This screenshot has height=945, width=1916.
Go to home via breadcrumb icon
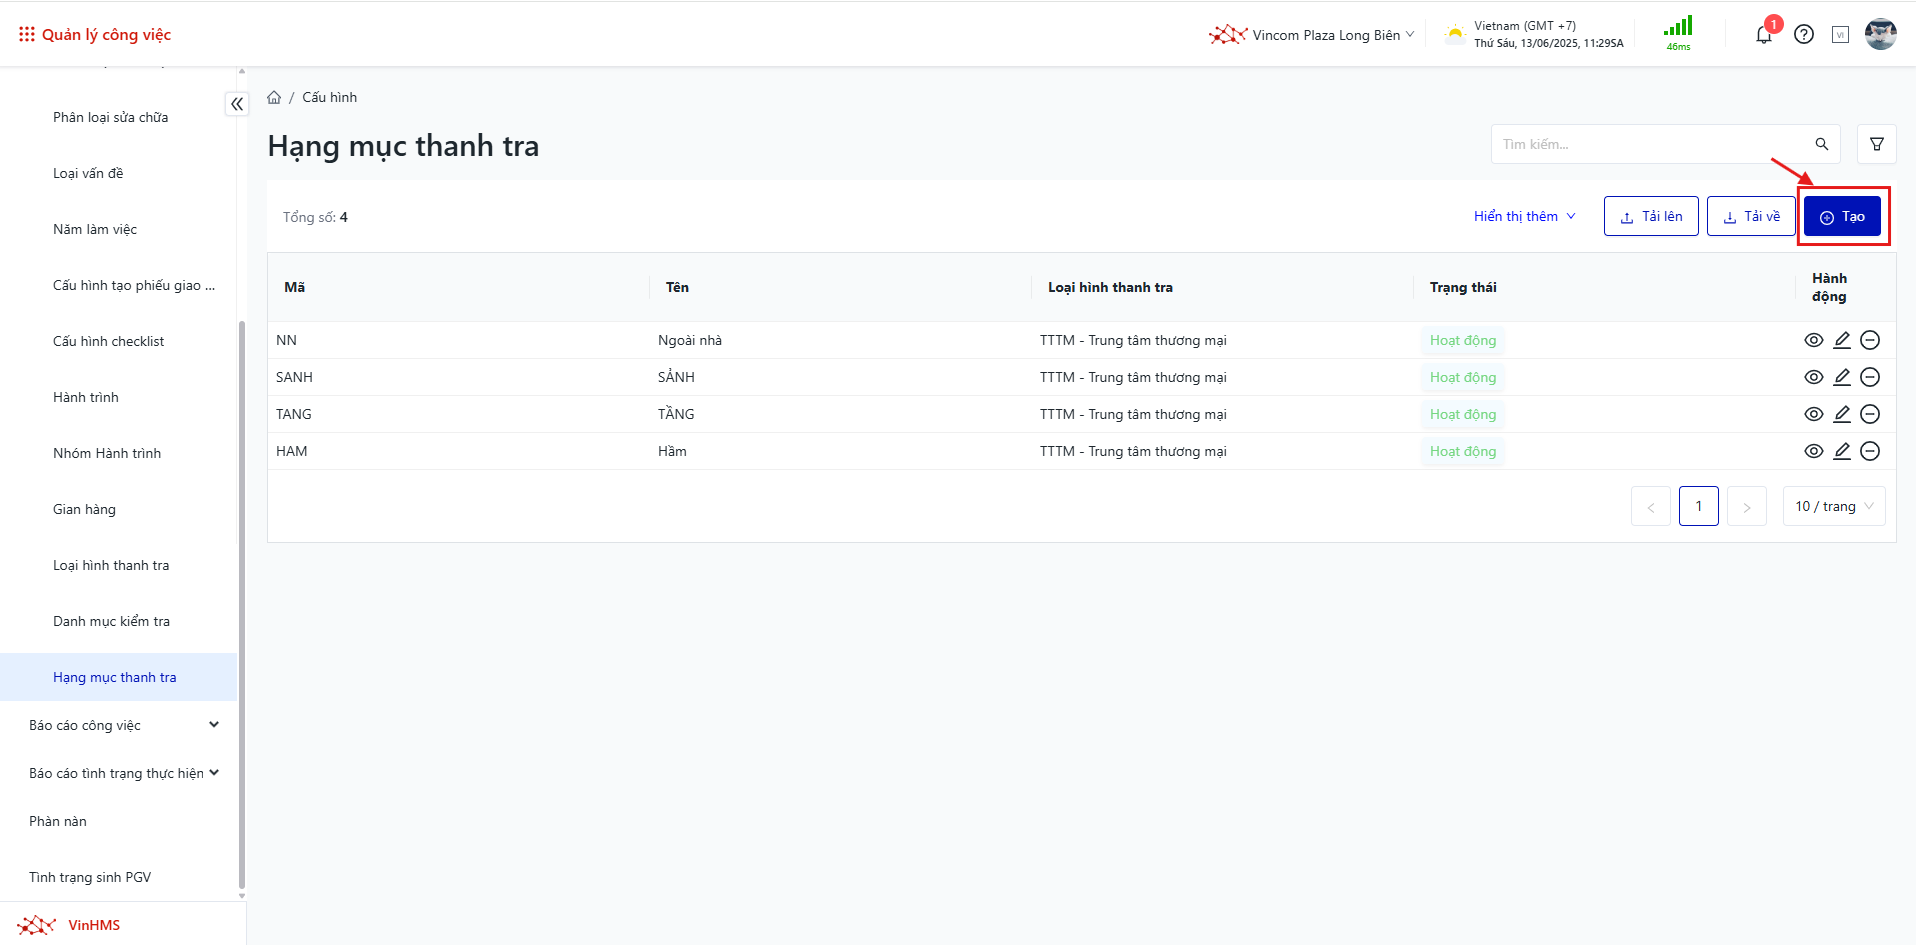click(274, 98)
